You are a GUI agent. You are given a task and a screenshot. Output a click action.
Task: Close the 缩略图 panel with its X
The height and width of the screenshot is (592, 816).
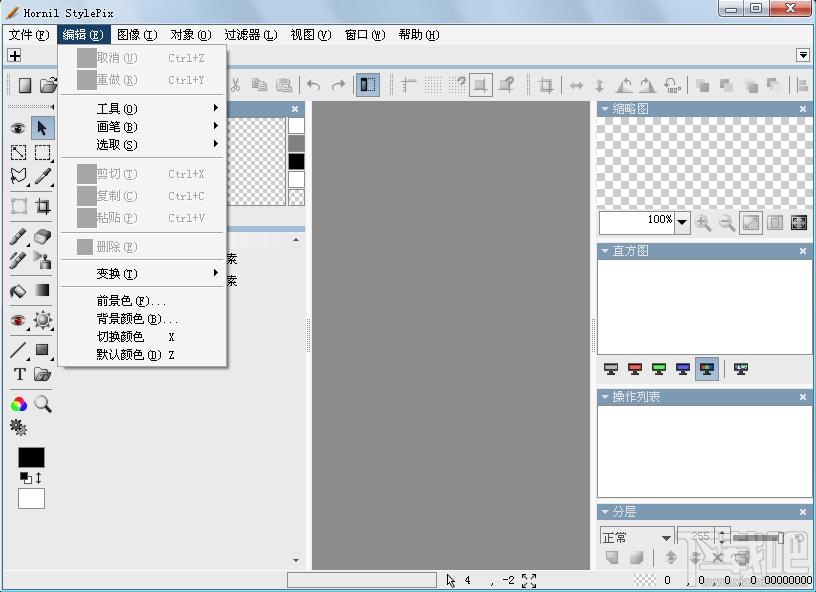coord(802,109)
